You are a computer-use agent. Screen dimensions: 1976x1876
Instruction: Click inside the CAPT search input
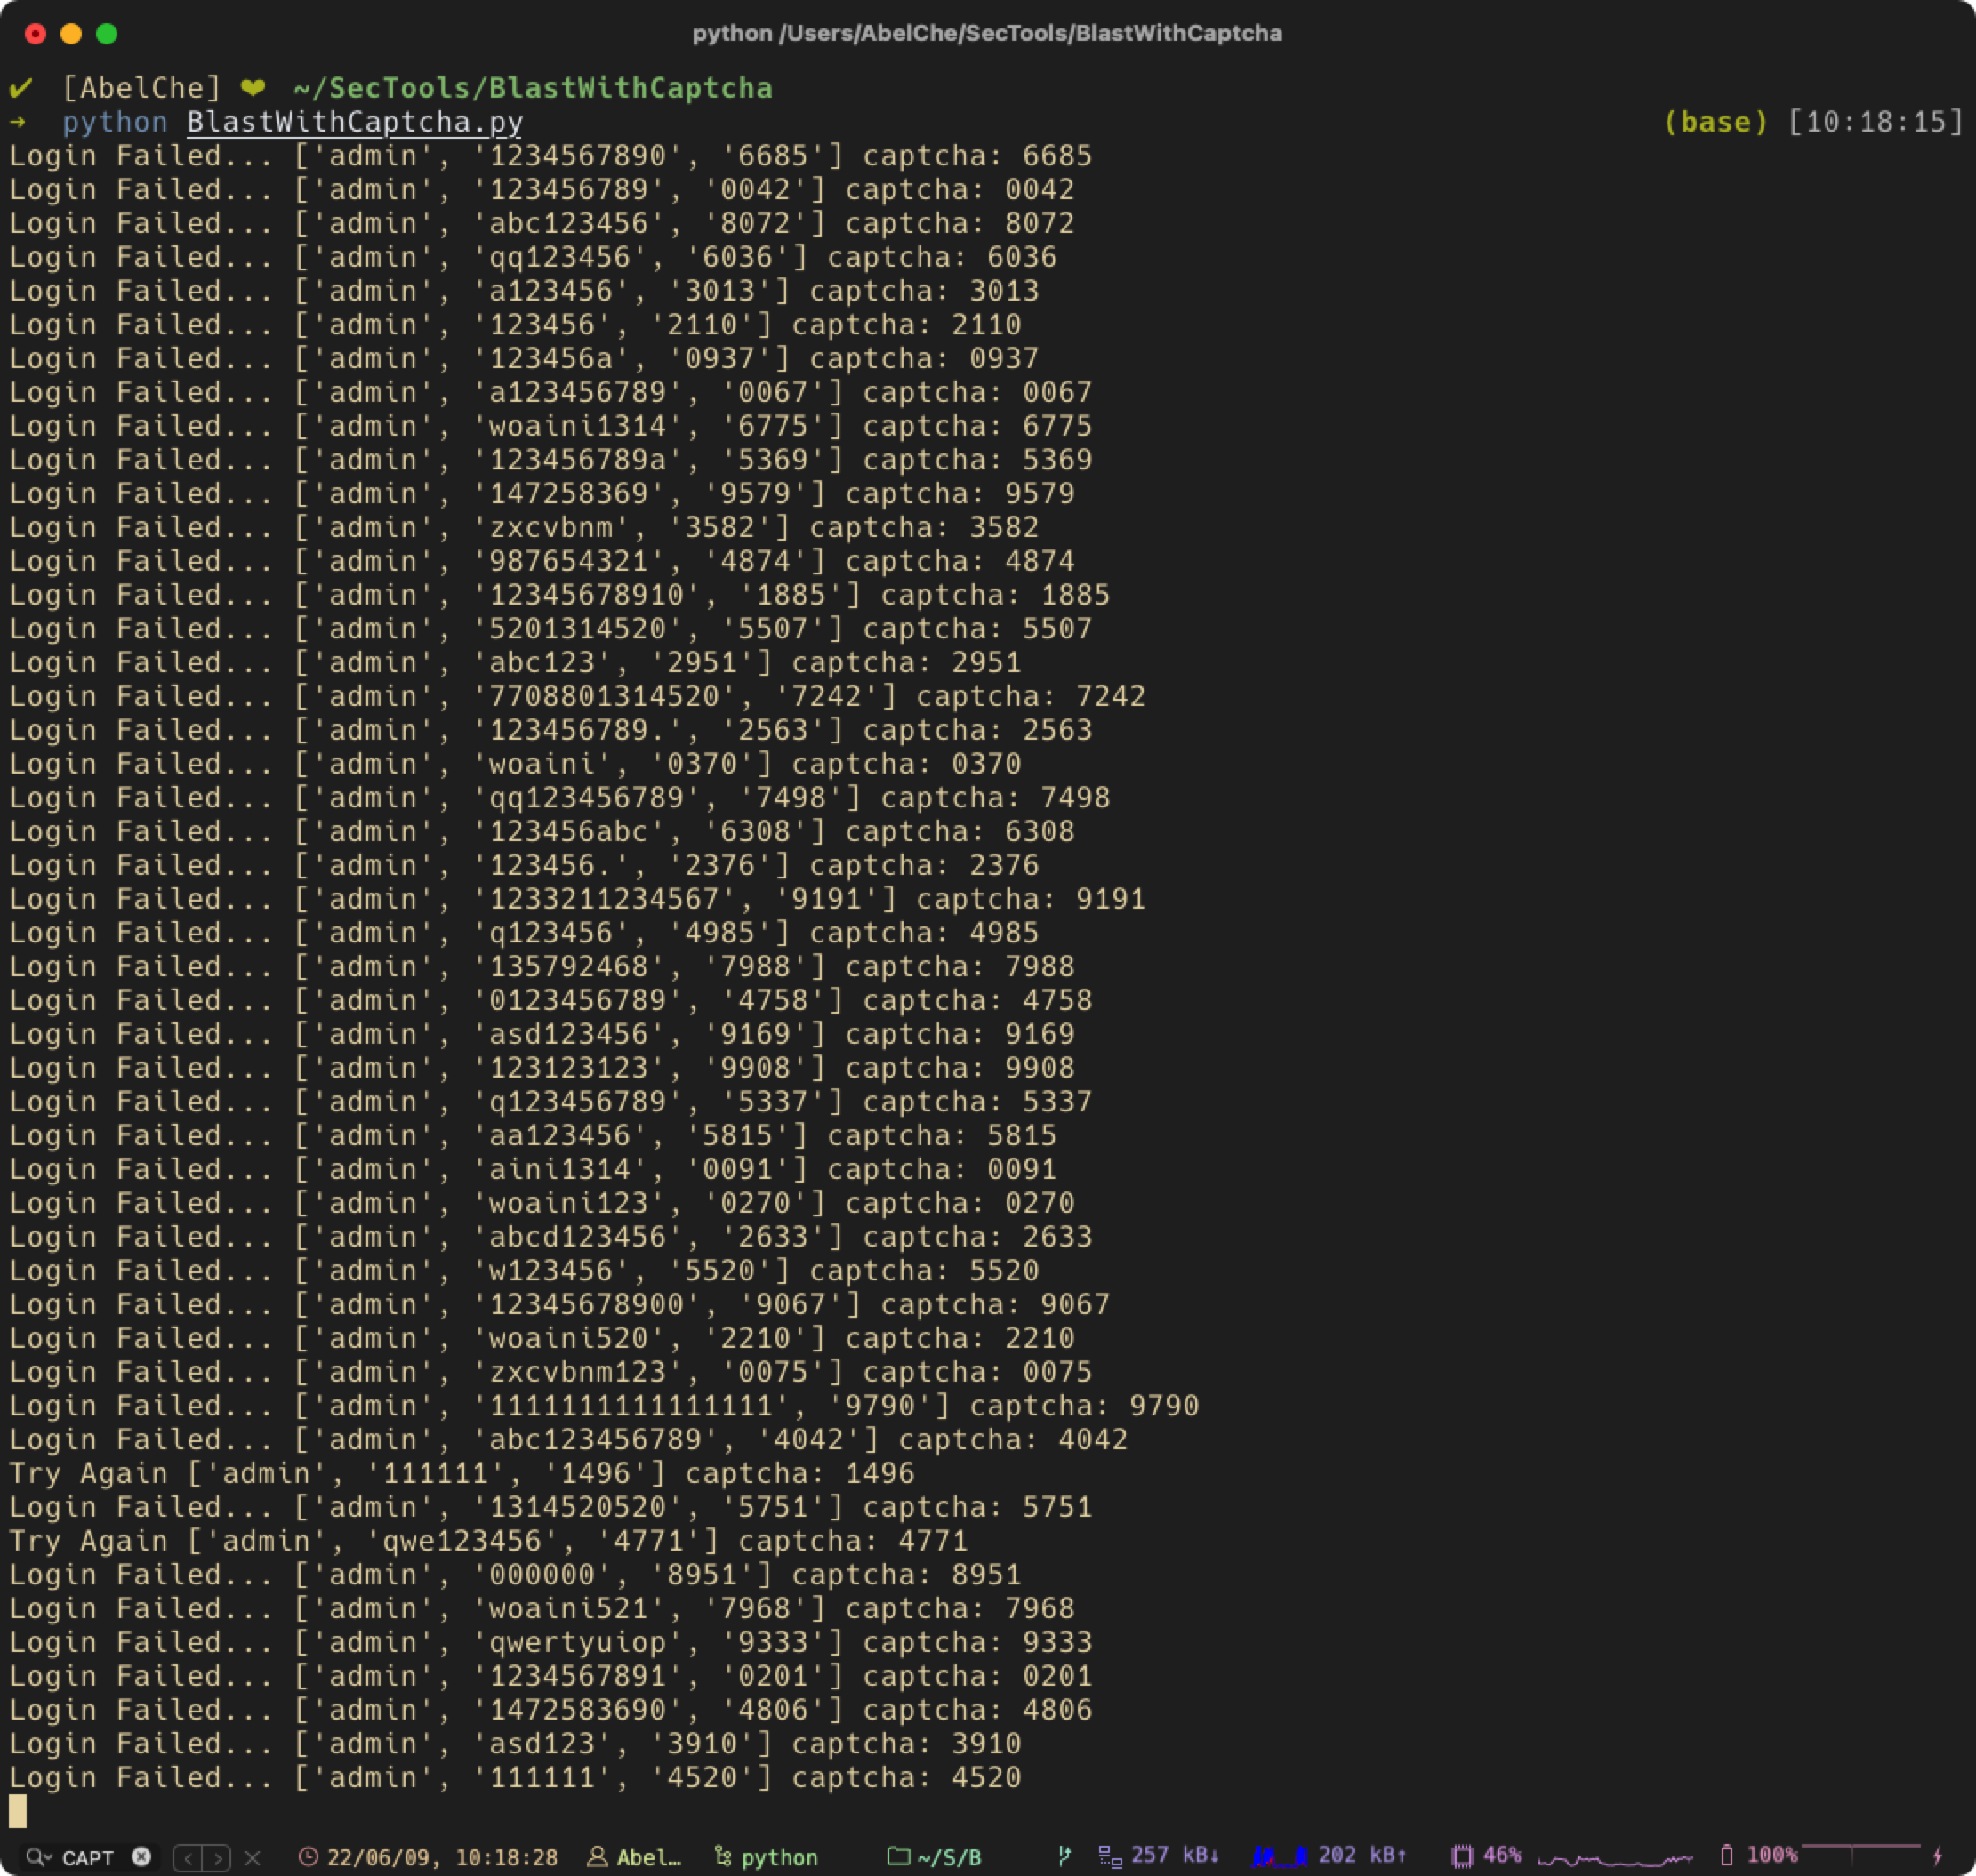coord(88,1858)
